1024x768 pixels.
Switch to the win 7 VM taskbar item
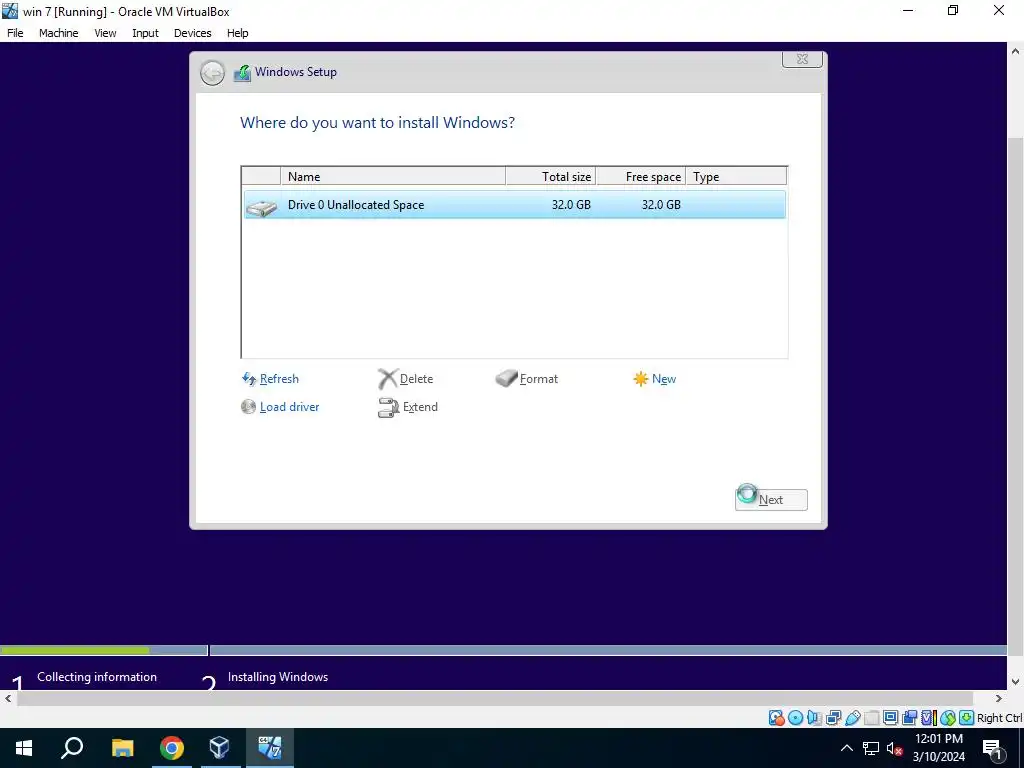pos(270,748)
